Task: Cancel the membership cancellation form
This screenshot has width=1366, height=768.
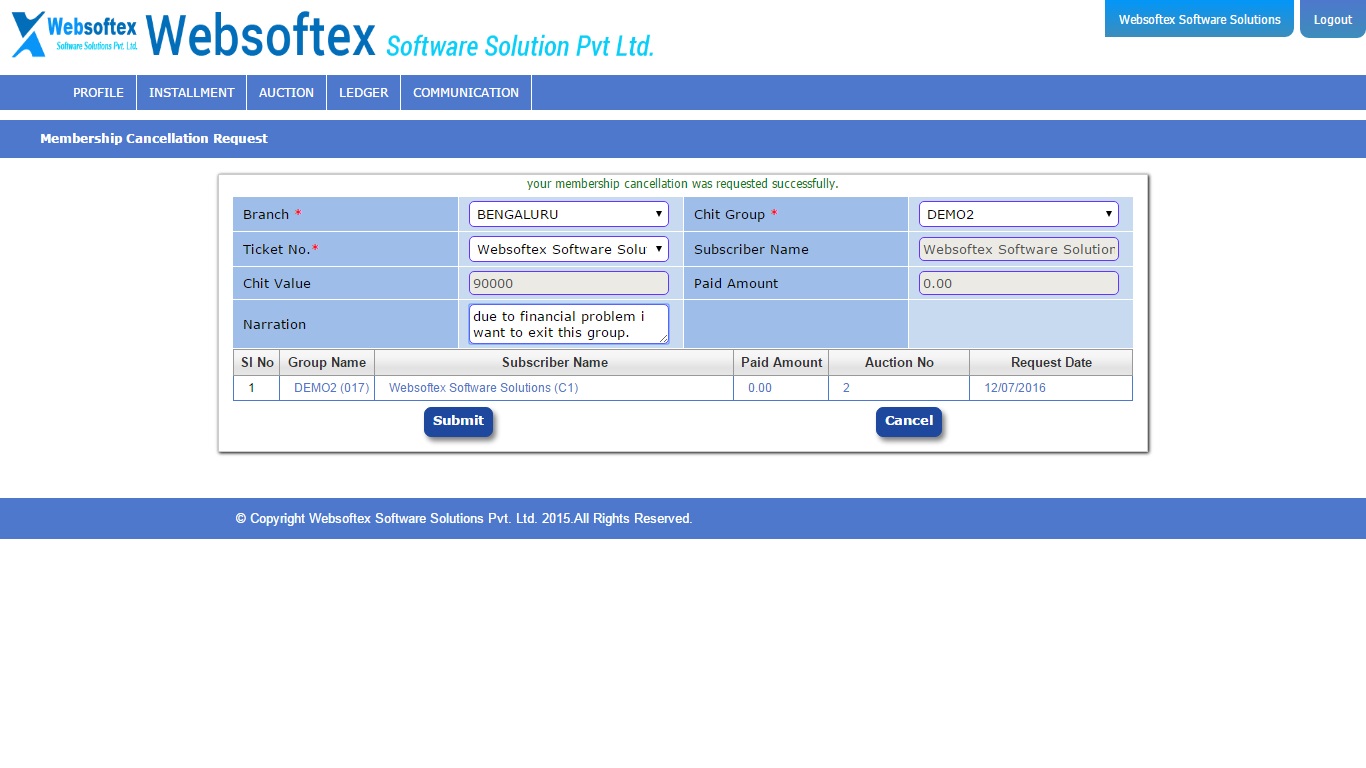Action: (x=909, y=421)
